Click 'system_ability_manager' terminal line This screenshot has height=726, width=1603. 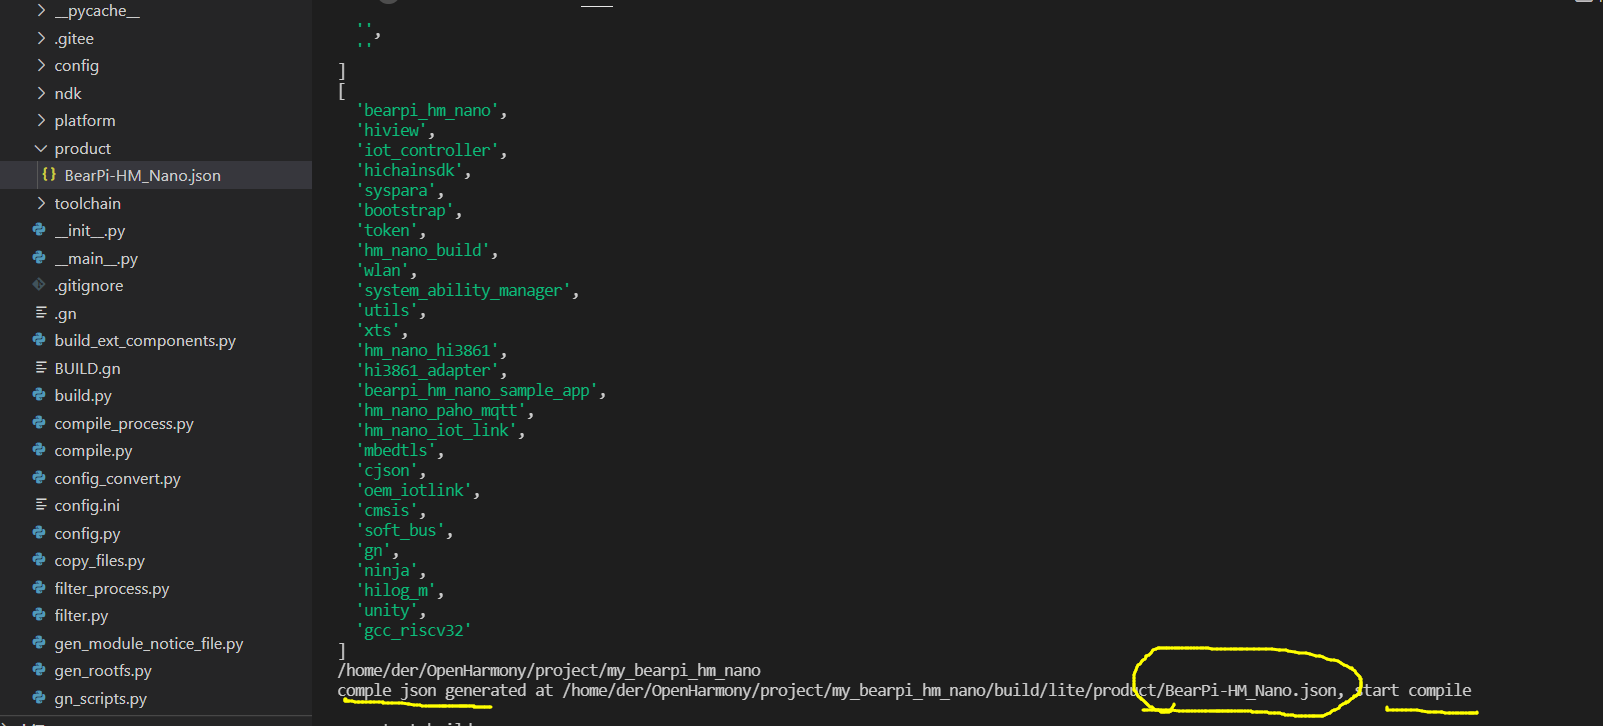pos(464,290)
